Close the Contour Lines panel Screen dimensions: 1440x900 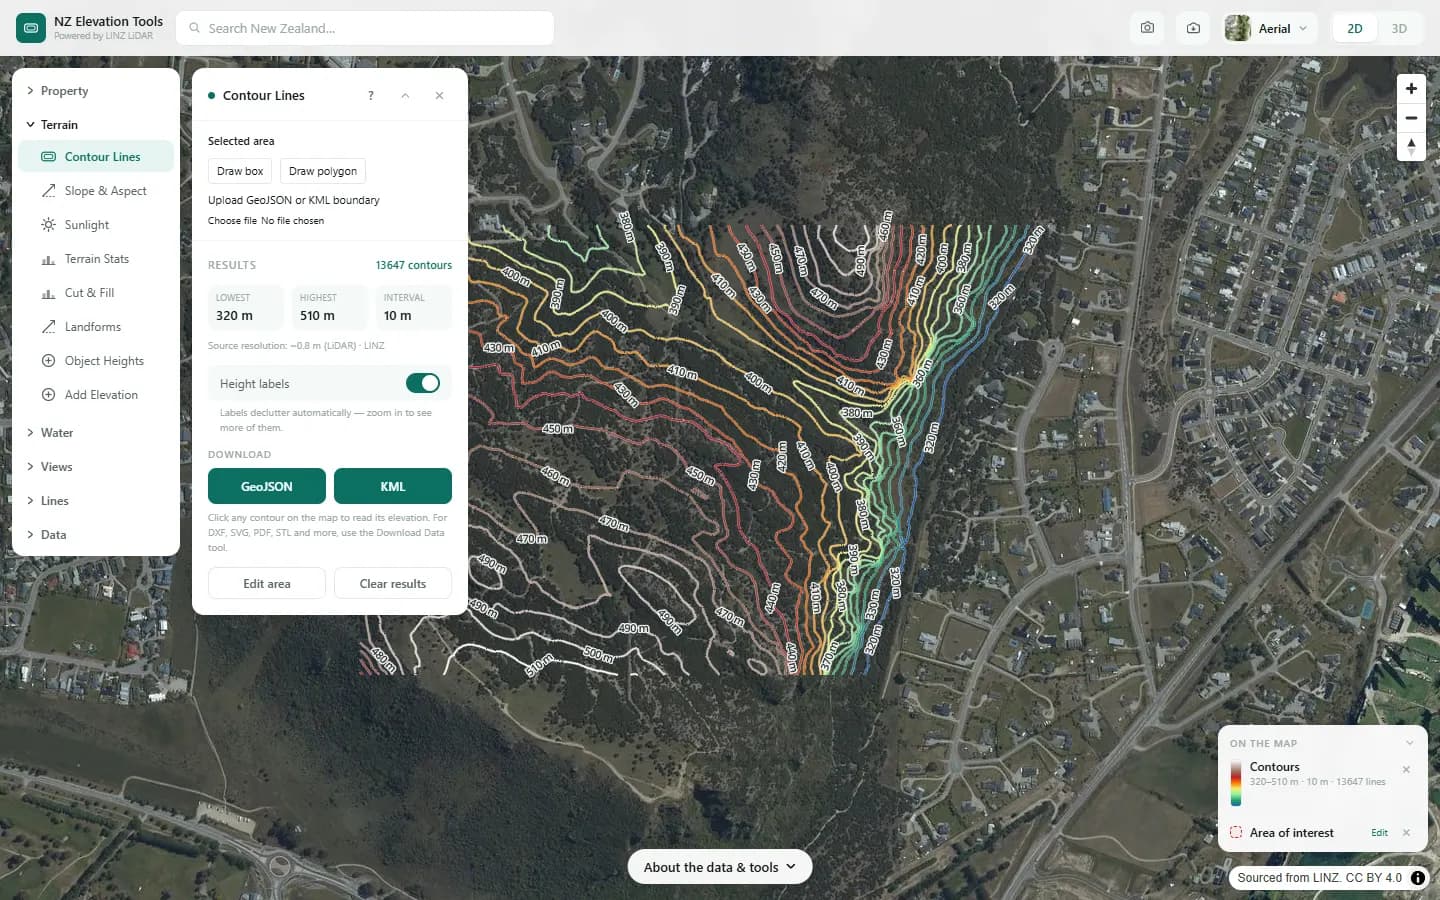coord(439,96)
